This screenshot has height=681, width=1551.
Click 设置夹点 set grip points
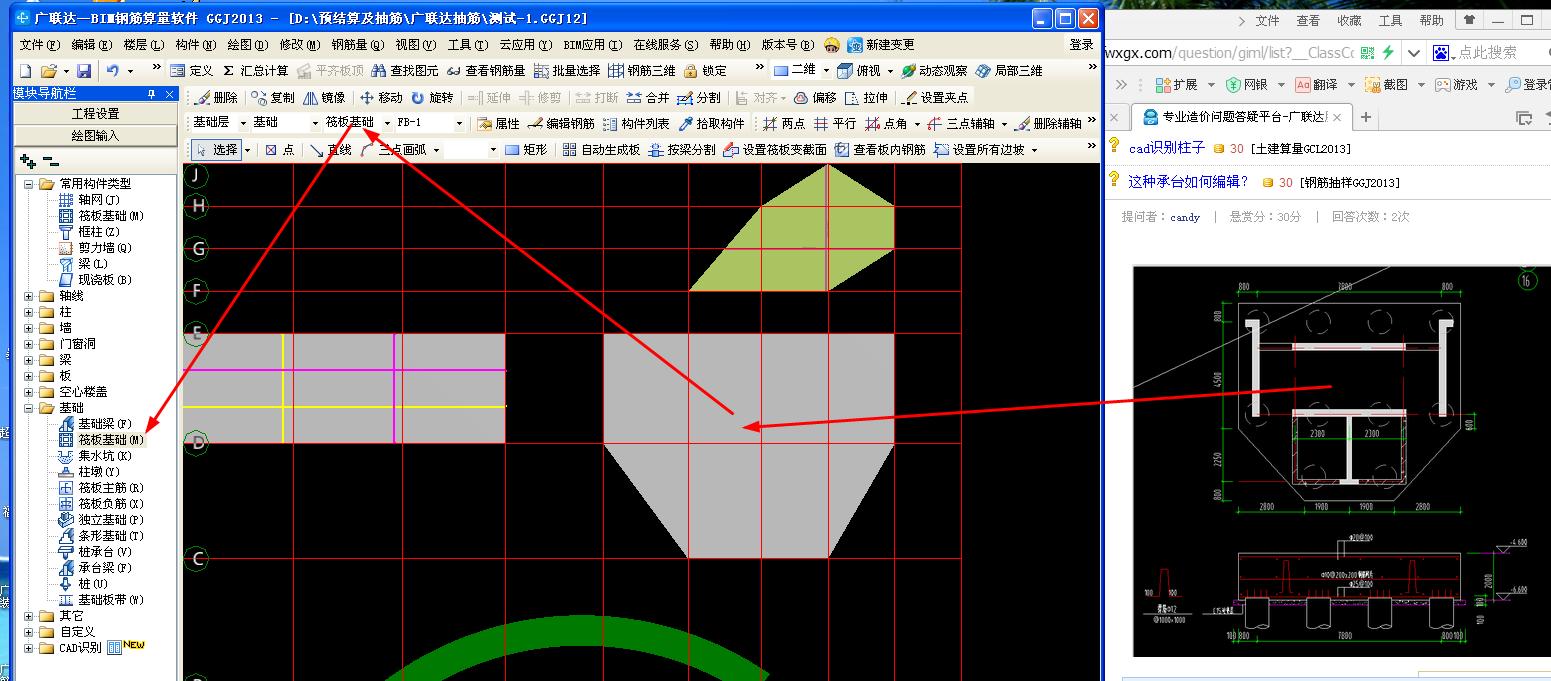pyautogui.click(x=935, y=97)
